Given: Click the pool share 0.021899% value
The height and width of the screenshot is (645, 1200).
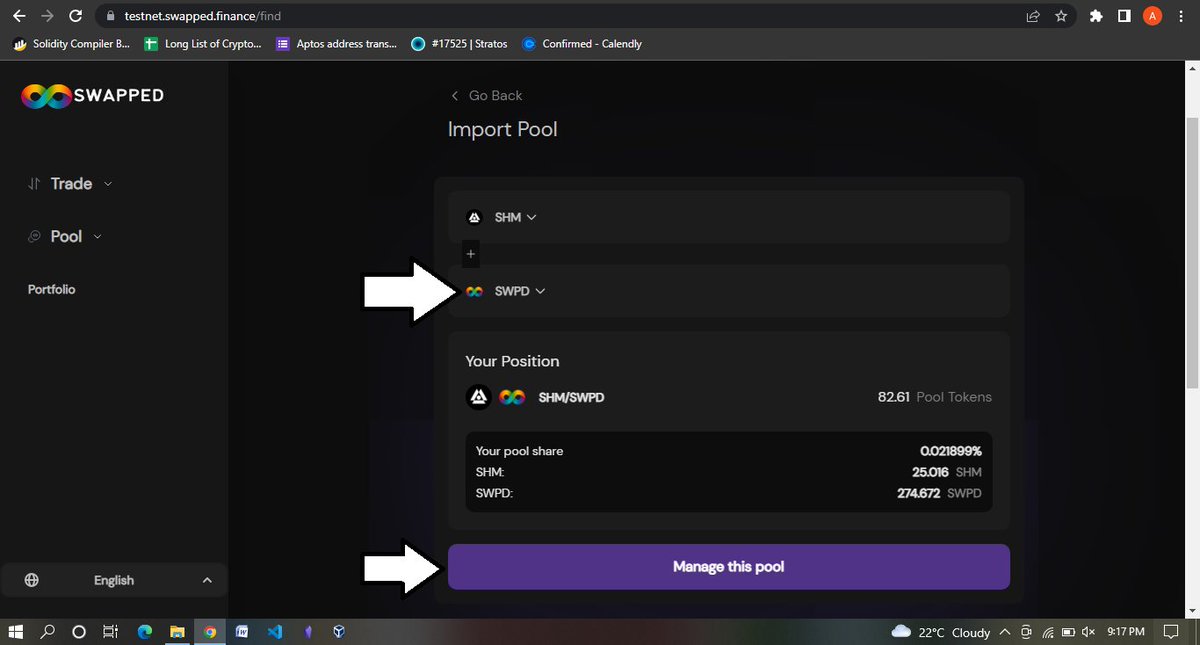Looking at the screenshot, I should tap(951, 451).
